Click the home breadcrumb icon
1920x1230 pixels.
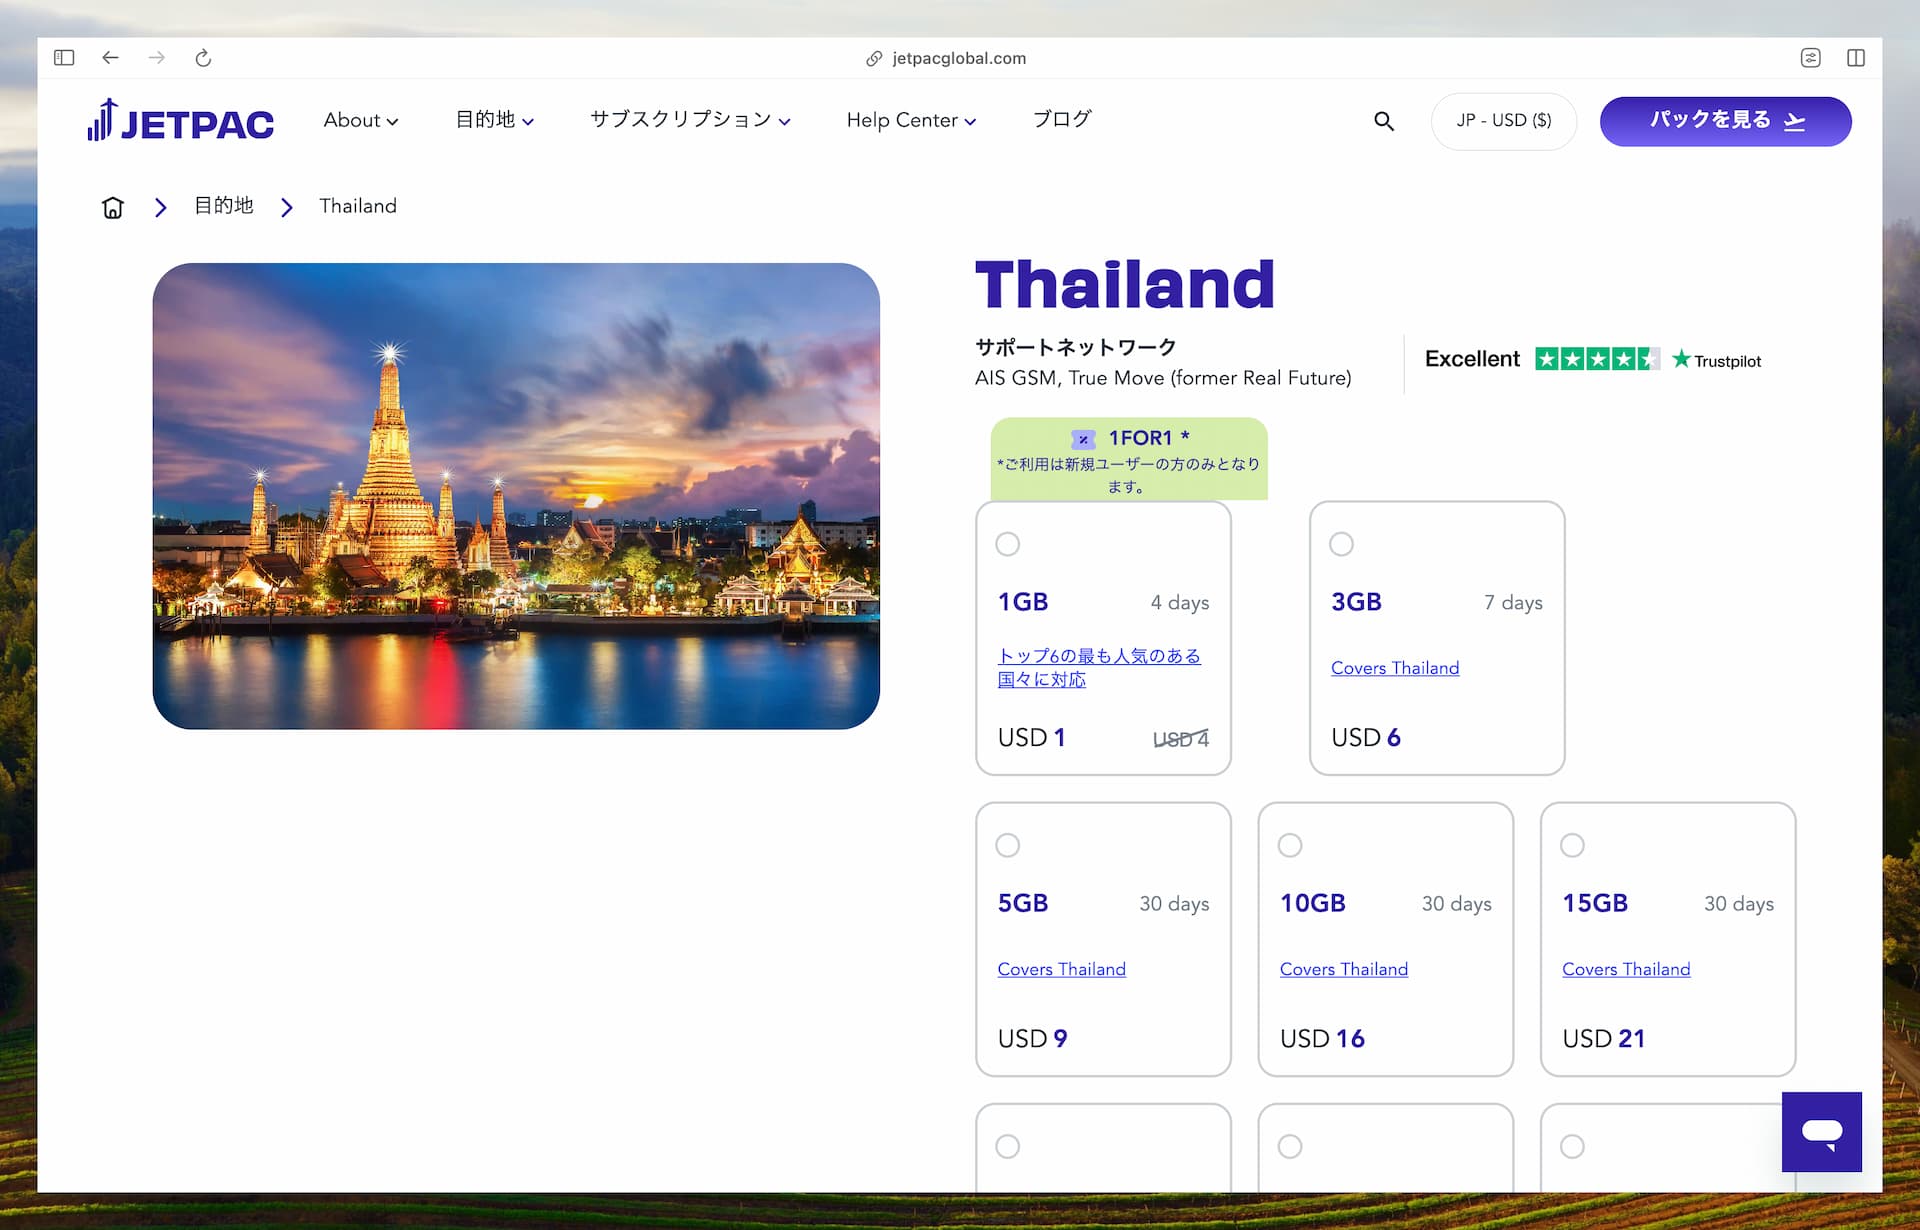click(x=112, y=207)
